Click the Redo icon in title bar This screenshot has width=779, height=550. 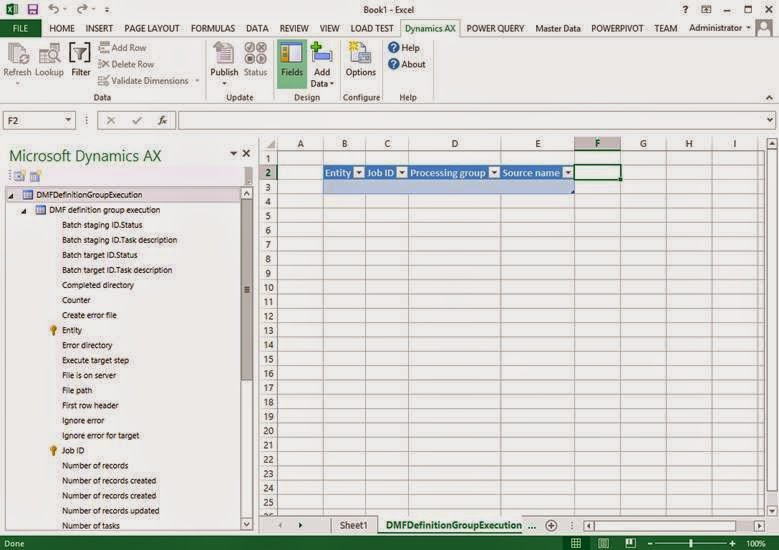(82, 9)
